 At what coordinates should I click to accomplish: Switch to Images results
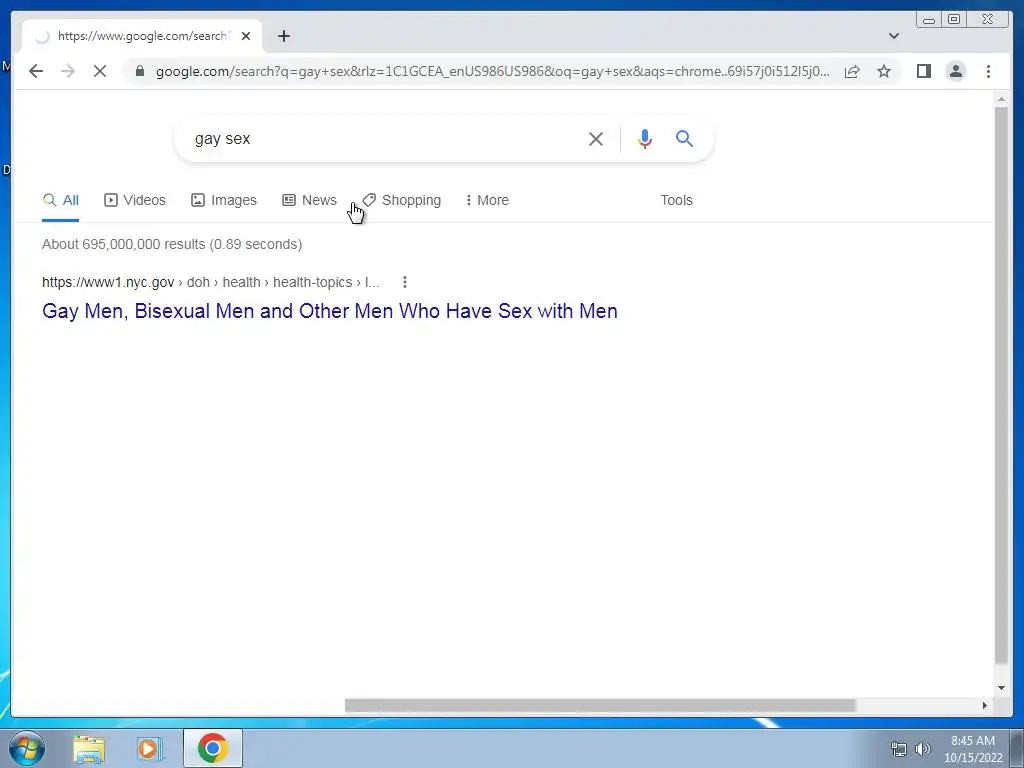click(x=224, y=200)
